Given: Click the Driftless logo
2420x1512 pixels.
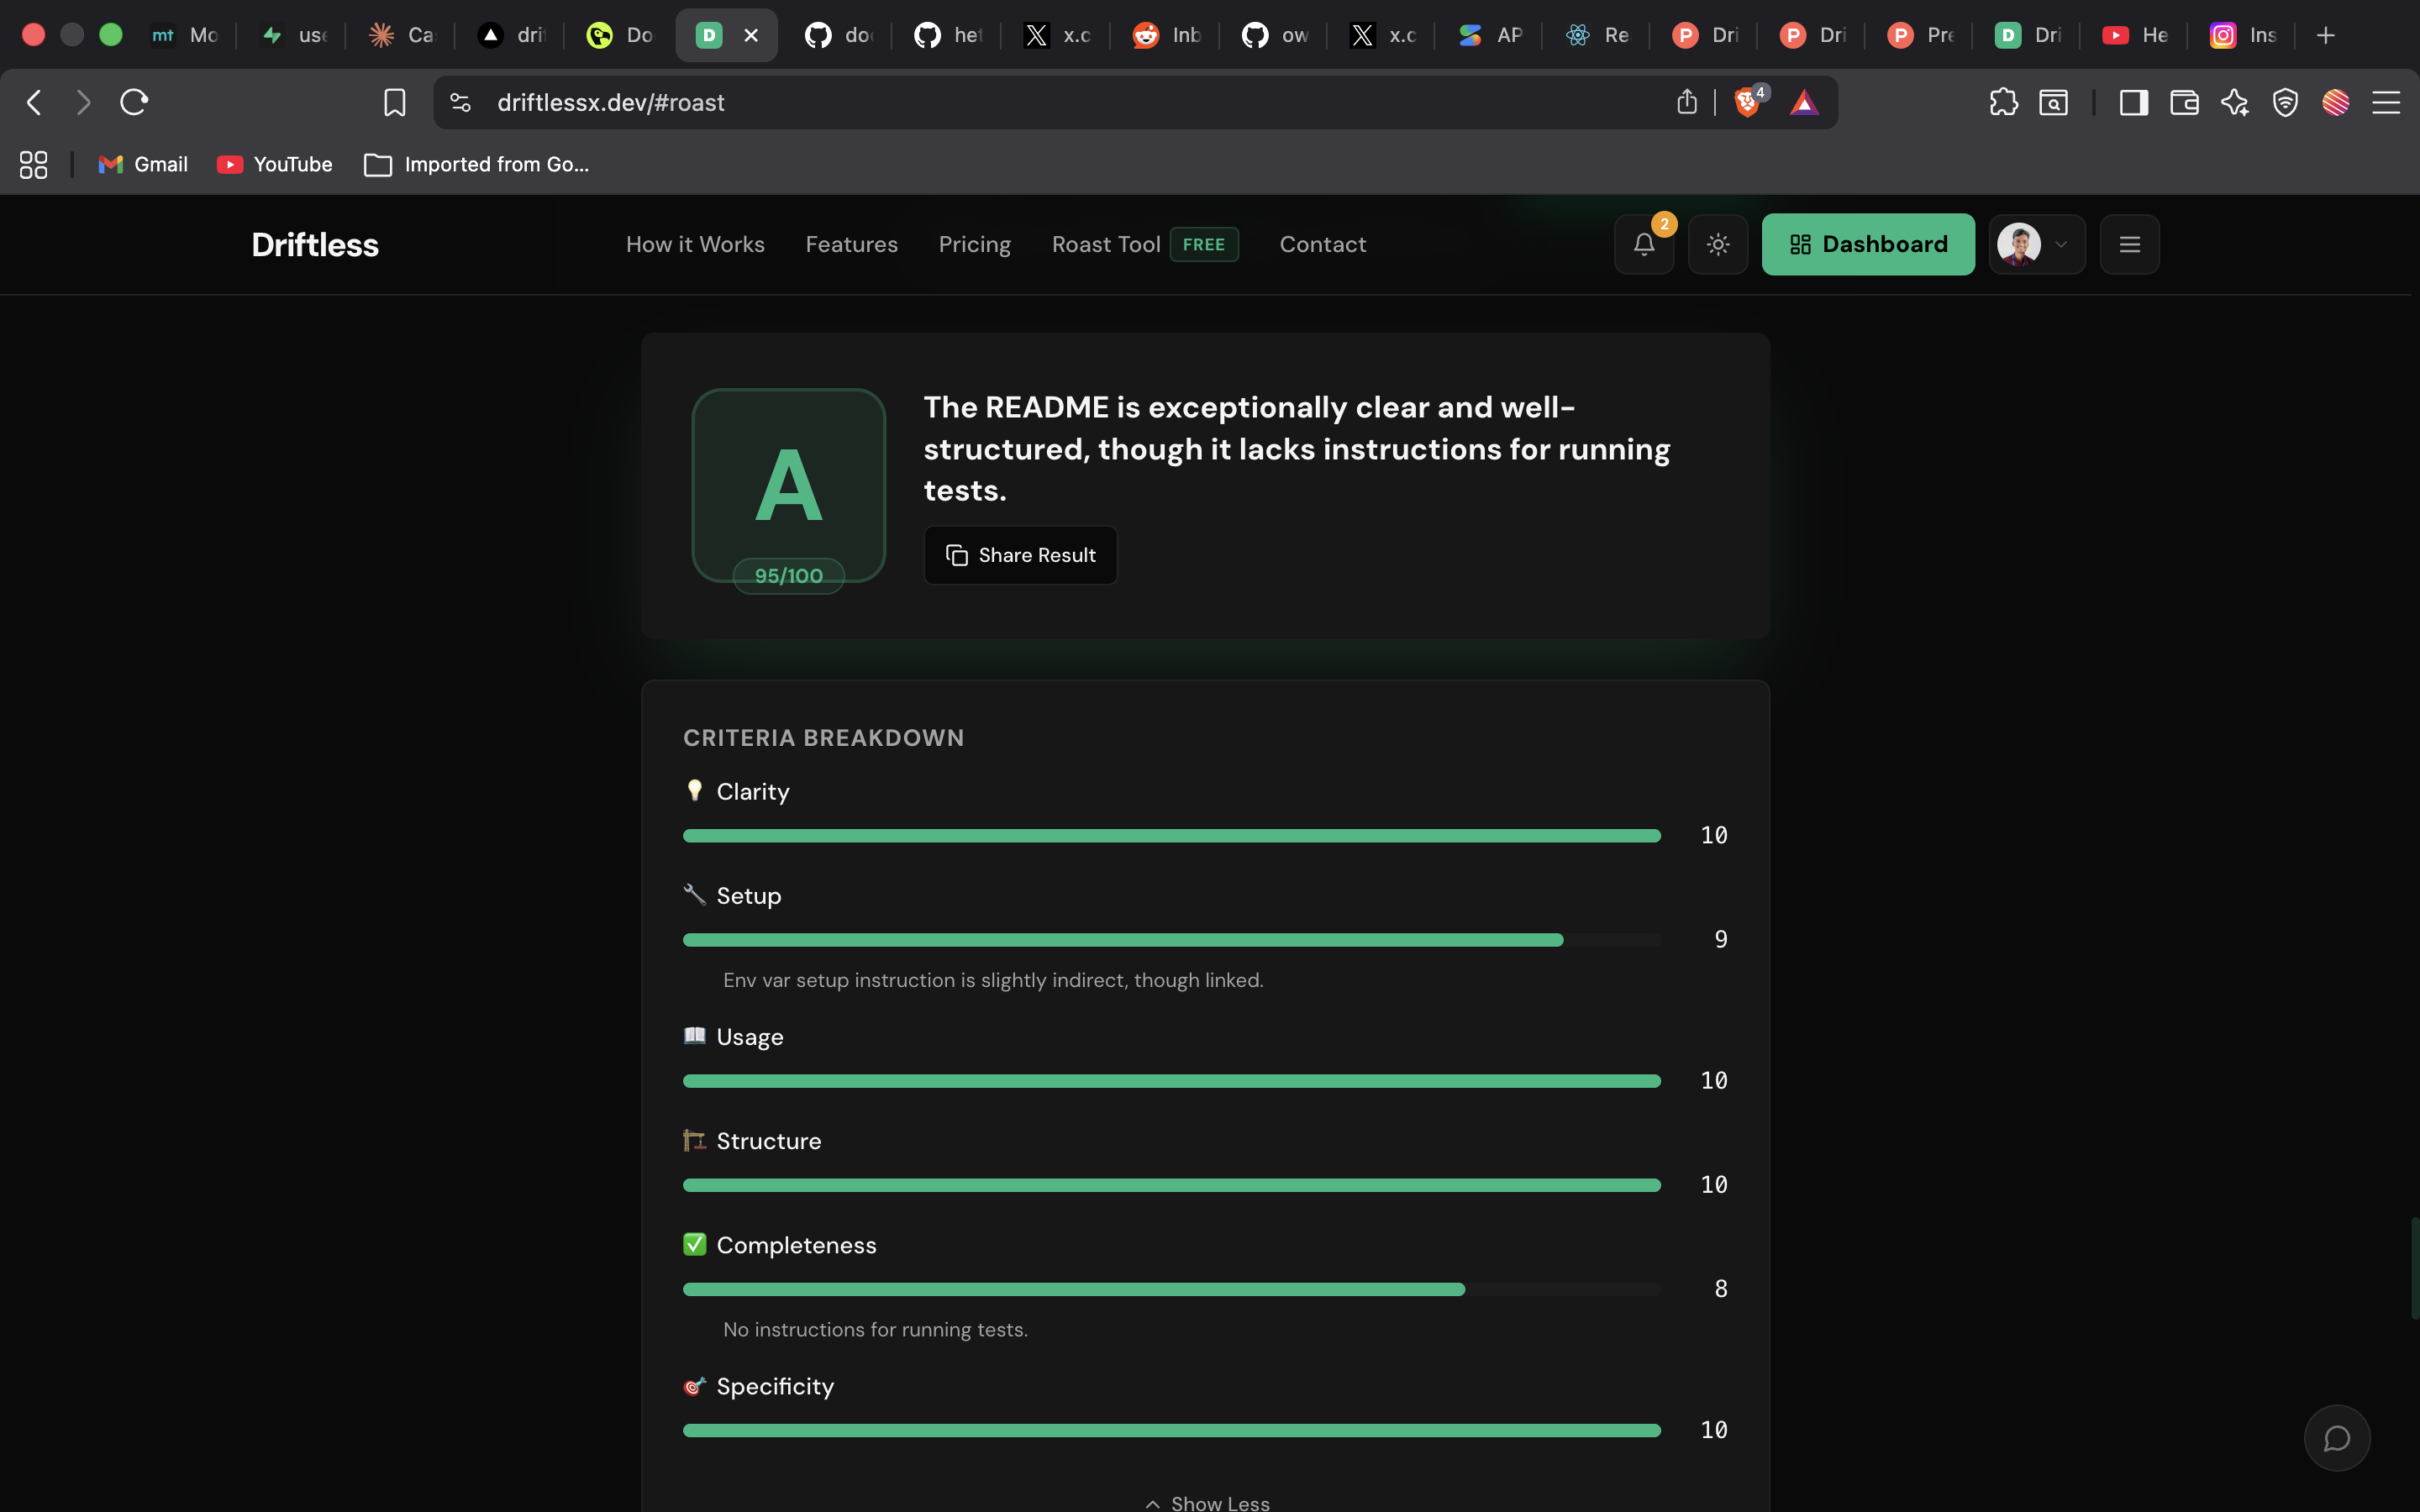Looking at the screenshot, I should [315, 245].
